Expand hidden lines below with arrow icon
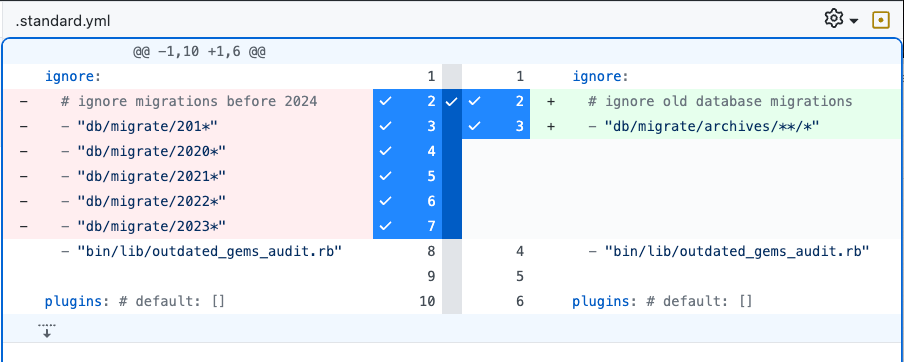Viewport: 904px width, 362px height. (47, 330)
